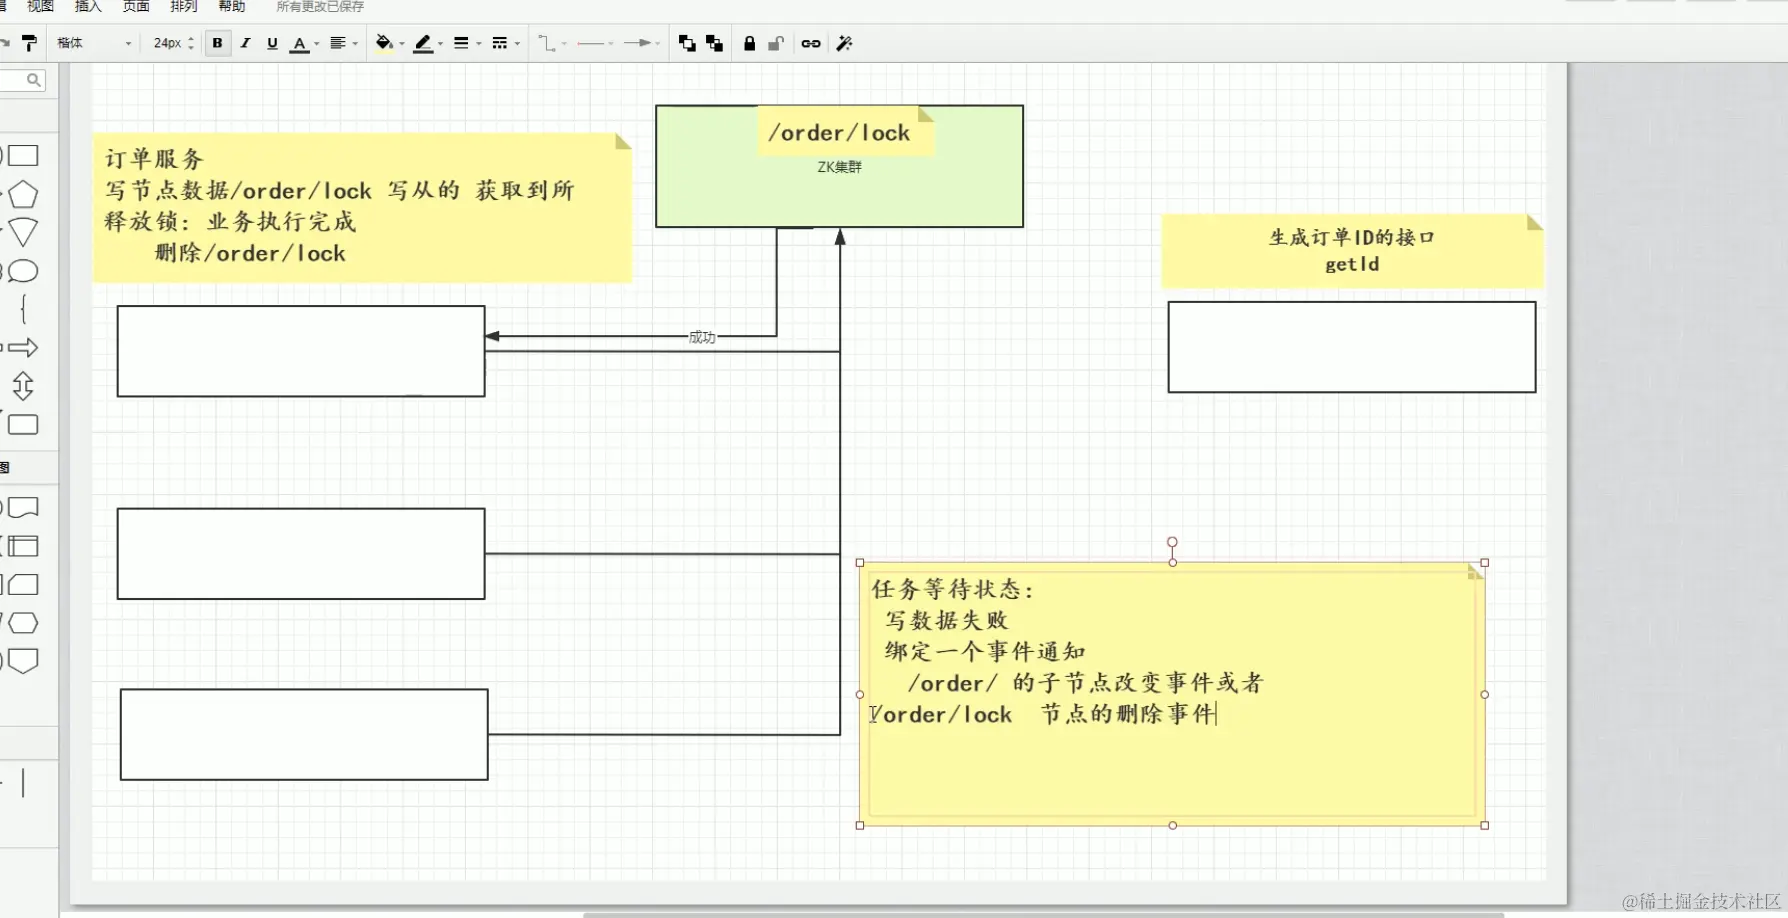Select the right arrow shape in sidebar
Image resolution: width=1788 pixels, height=918 pixels.
pos(23,348)
